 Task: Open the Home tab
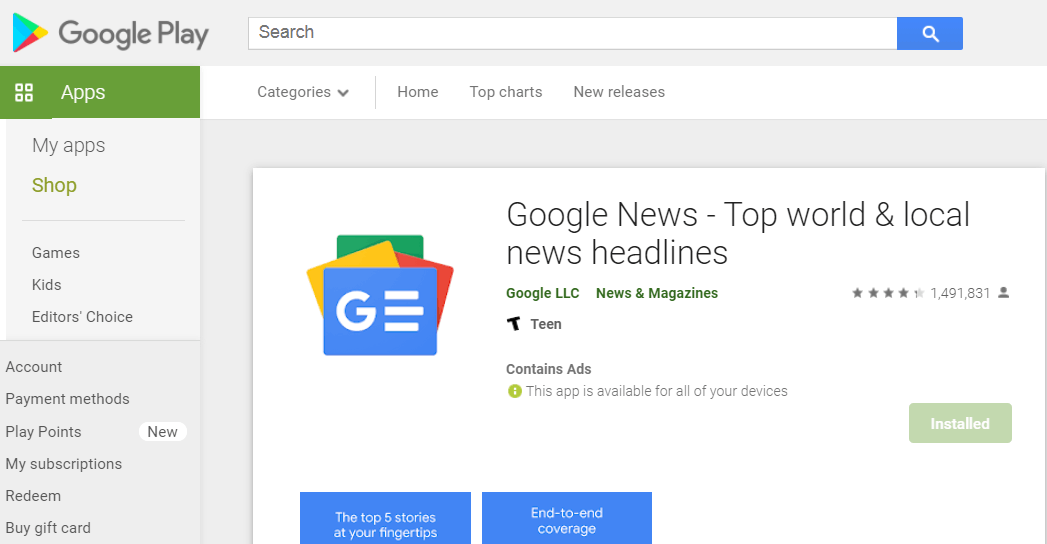(418, 92)
